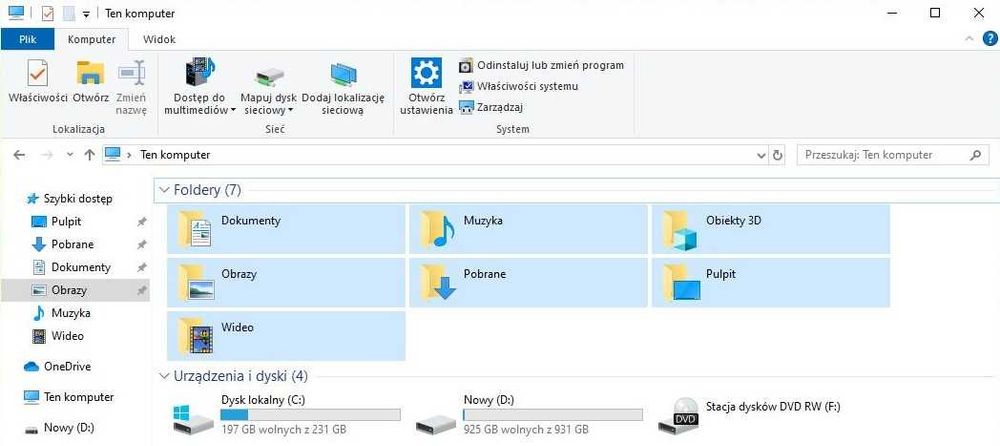Viewport: 1000px width, 446px height.
Task: Go back with the left arrow
Action: [x=19, y=155]
